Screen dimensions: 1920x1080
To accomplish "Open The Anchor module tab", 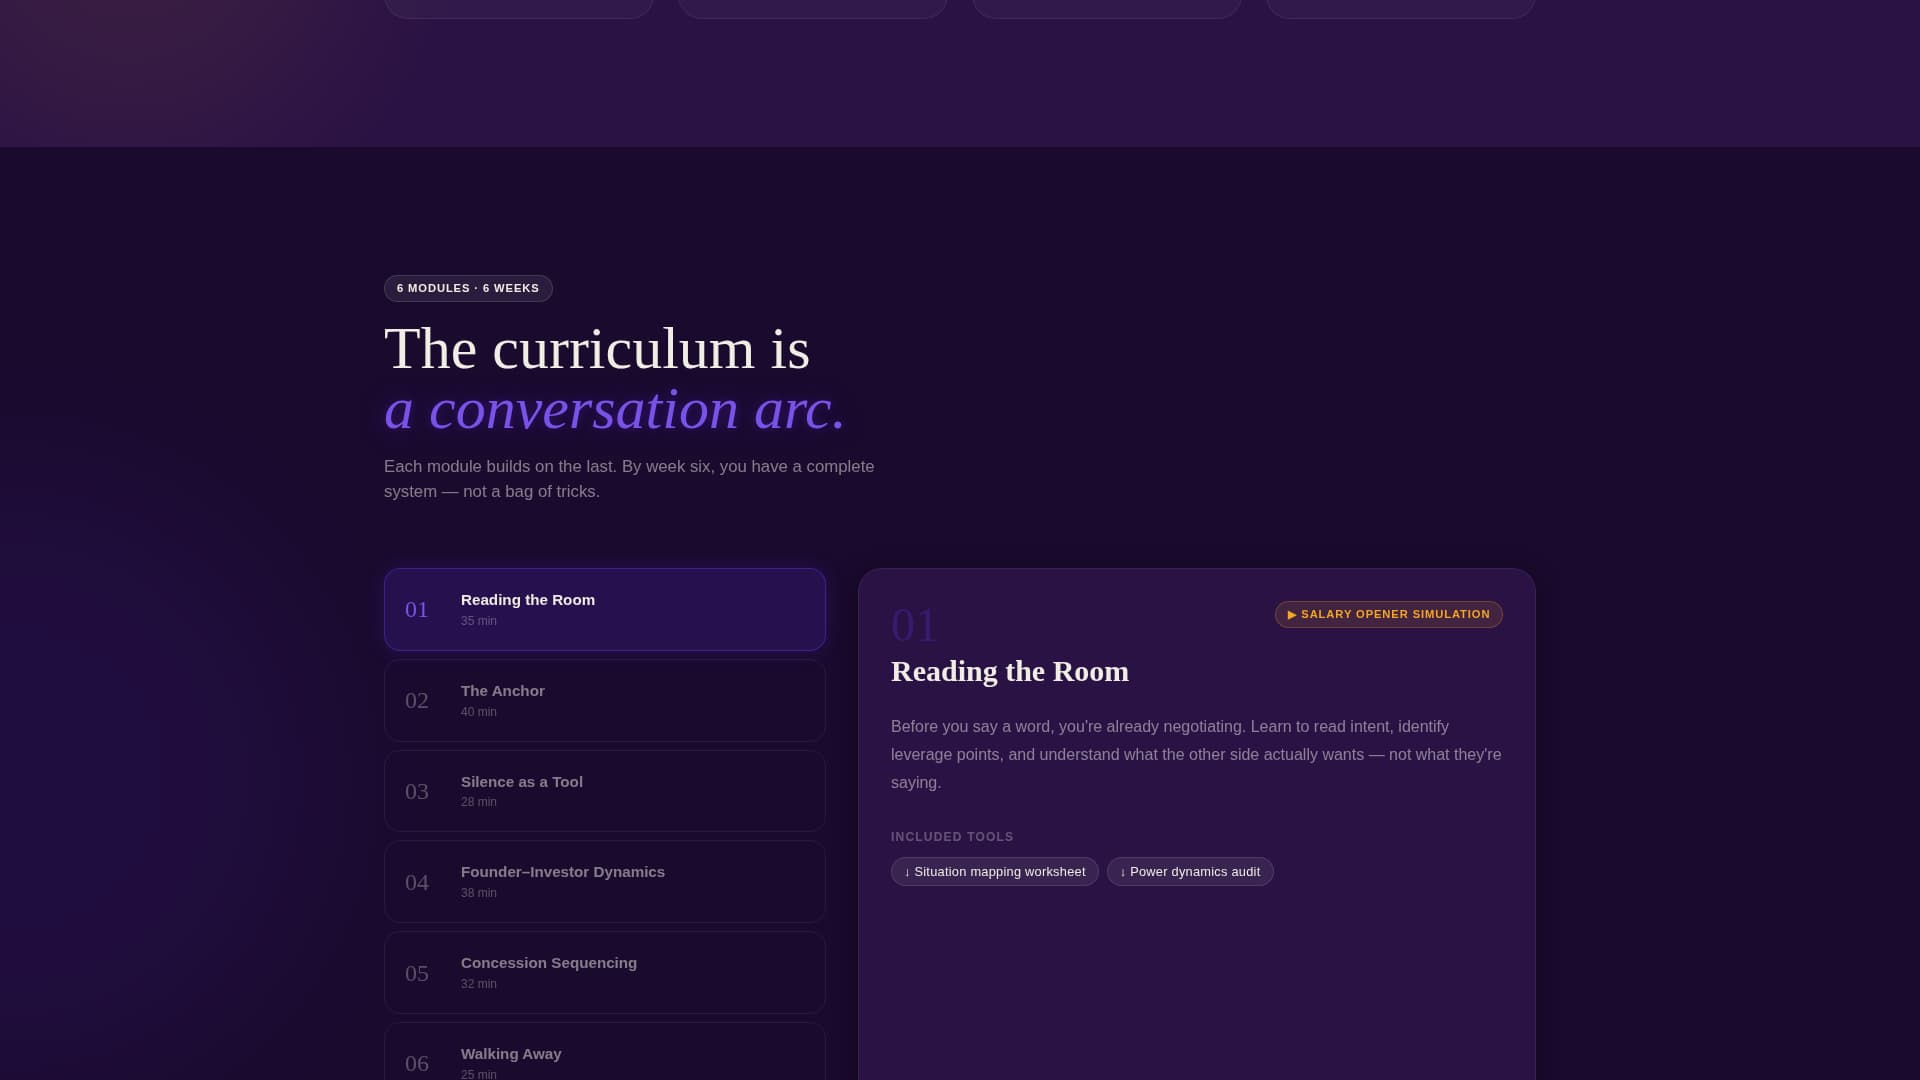I will click(x=604, y=700).
